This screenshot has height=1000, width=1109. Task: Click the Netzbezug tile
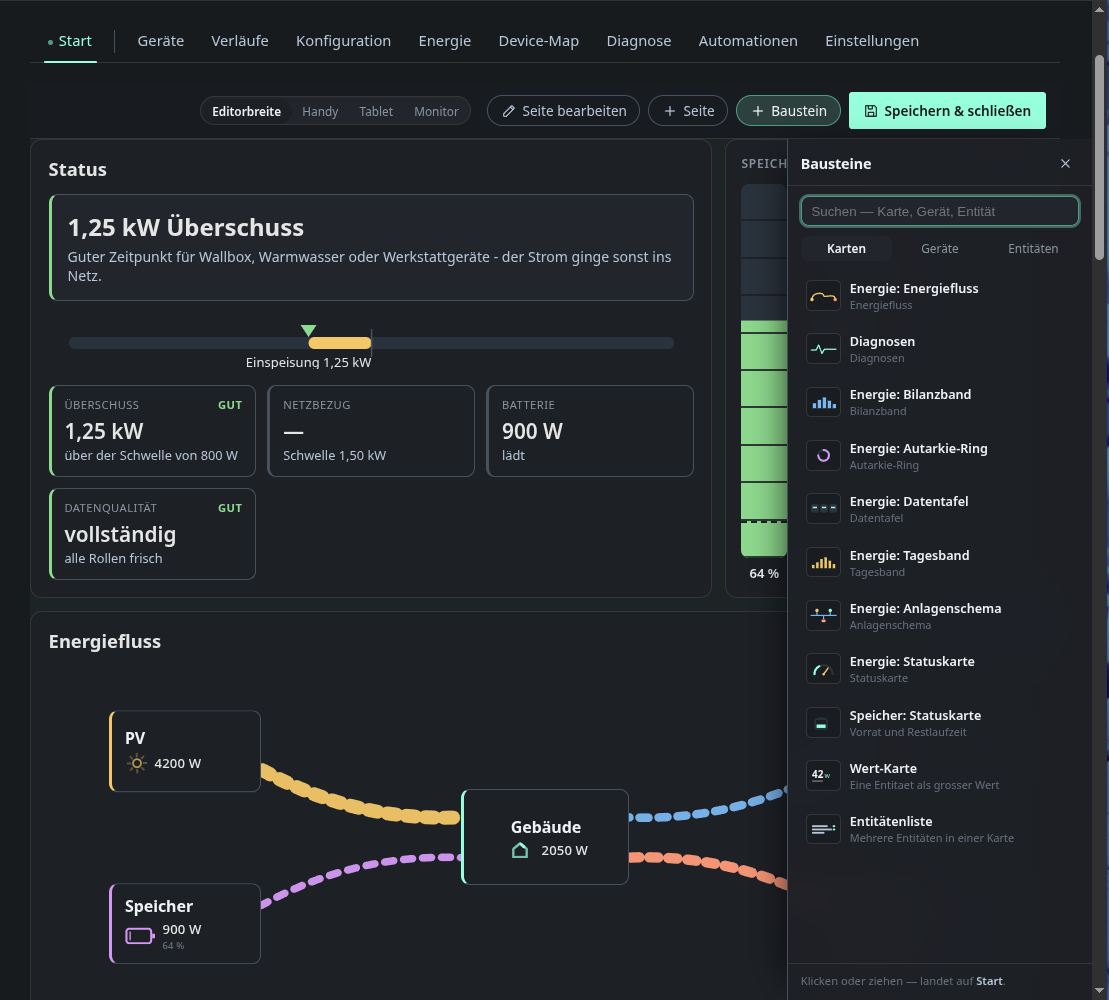[x=371, y=431]
